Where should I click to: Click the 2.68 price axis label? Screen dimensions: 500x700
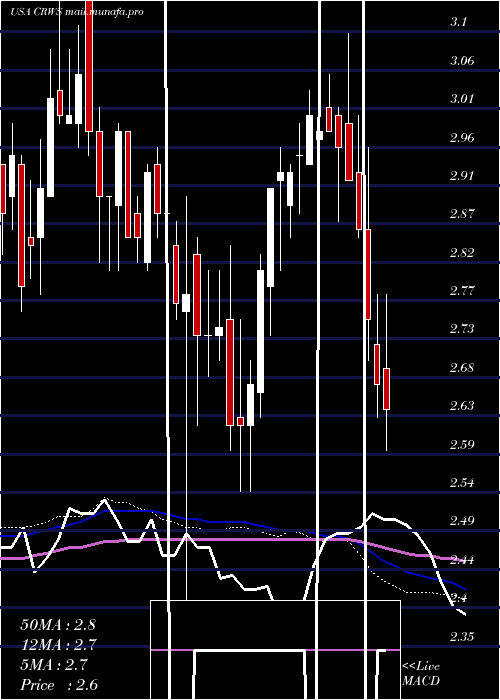click(x=462, y=368)
